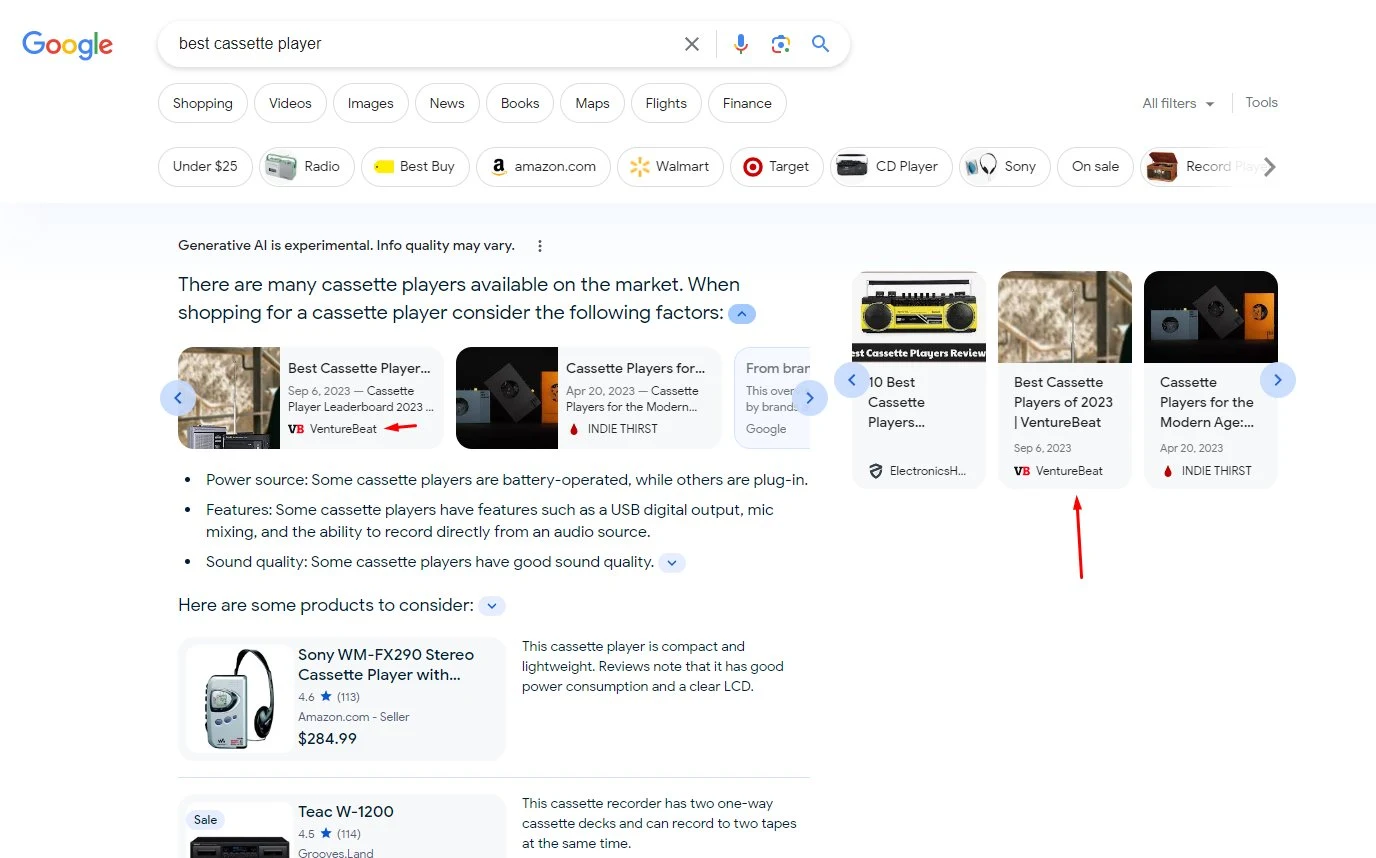This screenshot has height=858, width=1376.
Task: Go to next card in left source carousel
Action: 810,398
